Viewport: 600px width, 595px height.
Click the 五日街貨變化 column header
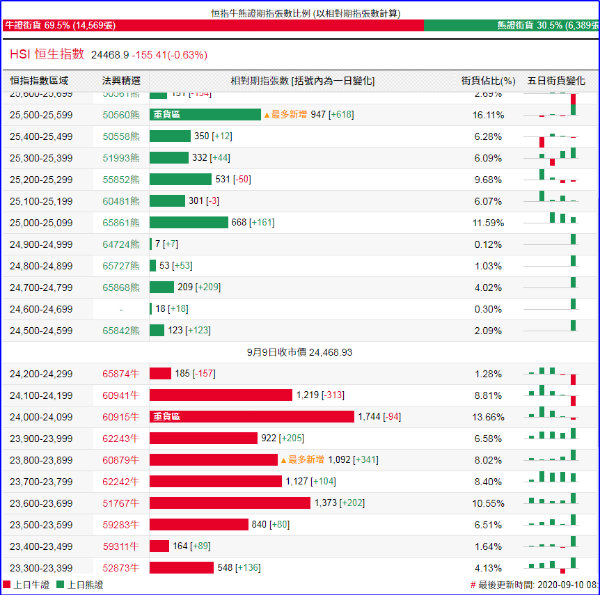(556, 81)
